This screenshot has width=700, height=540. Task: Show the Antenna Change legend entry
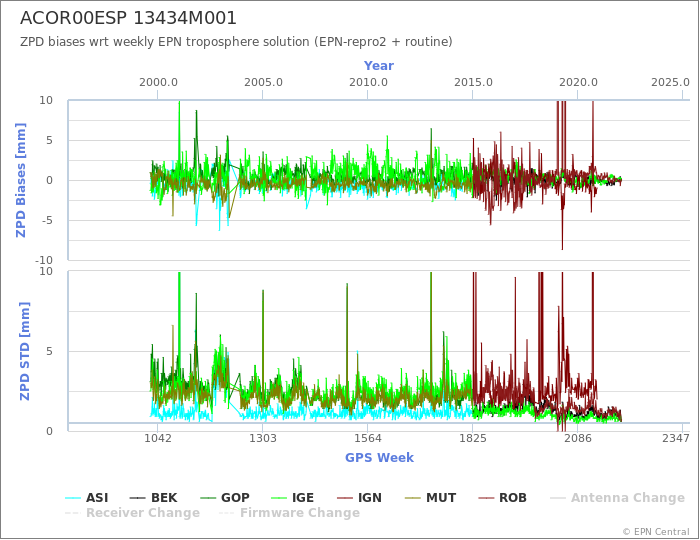617,498
